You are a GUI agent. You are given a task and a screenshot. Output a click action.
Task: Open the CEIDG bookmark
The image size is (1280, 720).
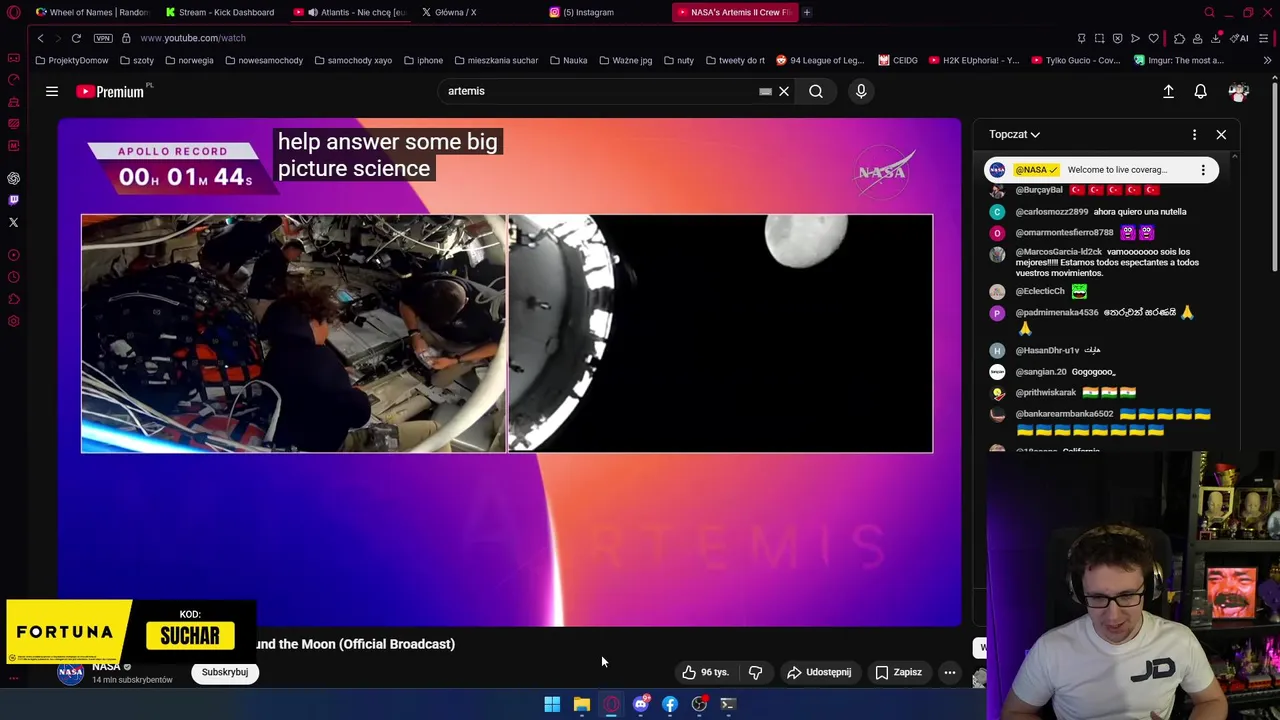[899, 60]
